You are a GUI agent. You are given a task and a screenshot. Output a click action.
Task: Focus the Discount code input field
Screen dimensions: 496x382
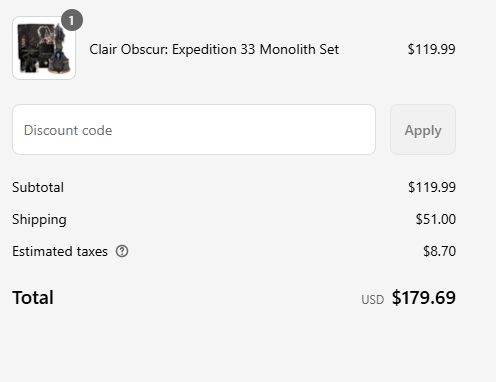coord(194,130)
